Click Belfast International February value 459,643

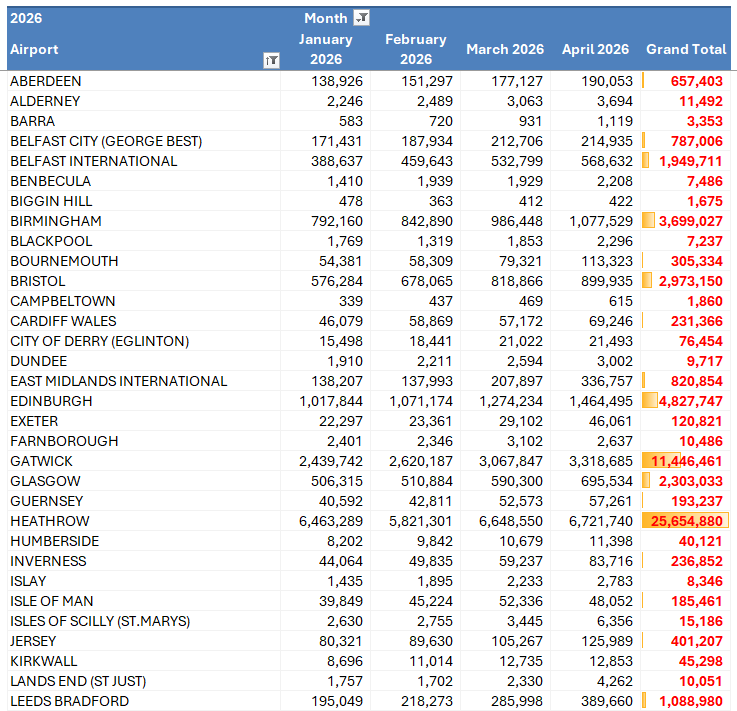pos(427,161)
